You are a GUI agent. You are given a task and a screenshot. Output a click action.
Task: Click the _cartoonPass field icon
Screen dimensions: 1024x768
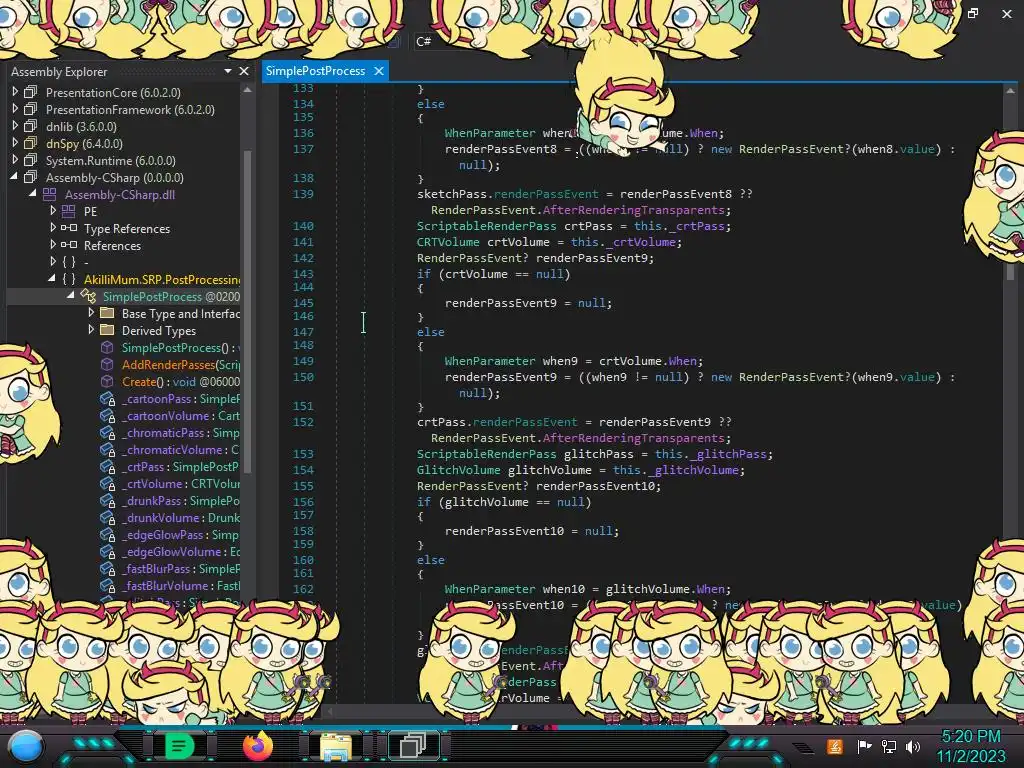(107, 398)
